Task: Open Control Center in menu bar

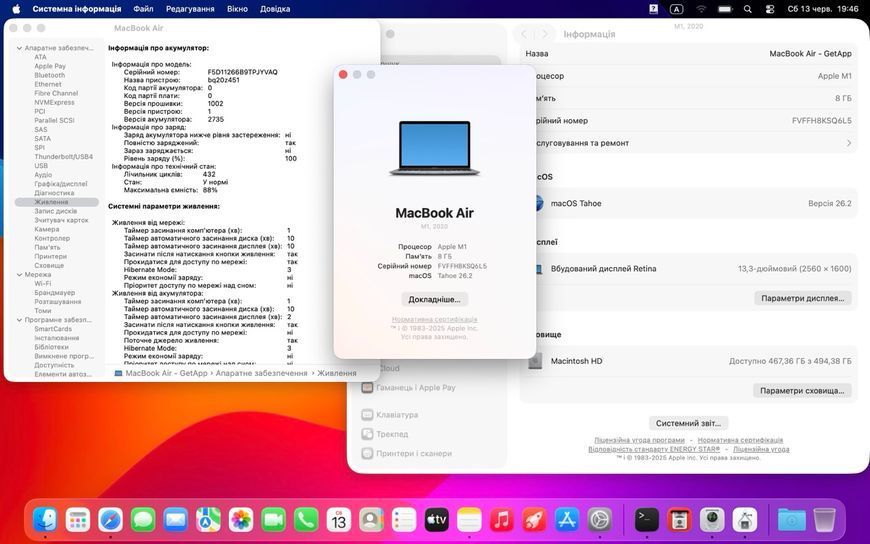Action: pyautogui.click(x=770, y=9)
